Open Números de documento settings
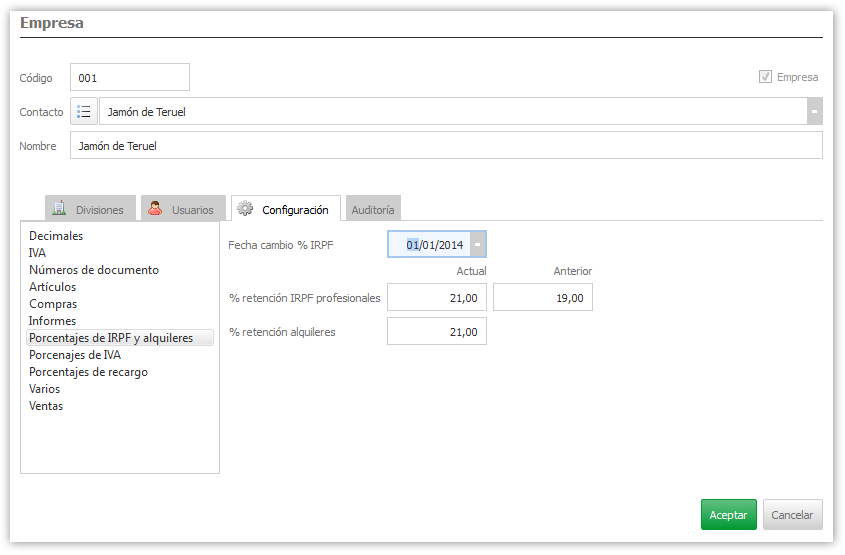845x555 pixels. [94, 270]
